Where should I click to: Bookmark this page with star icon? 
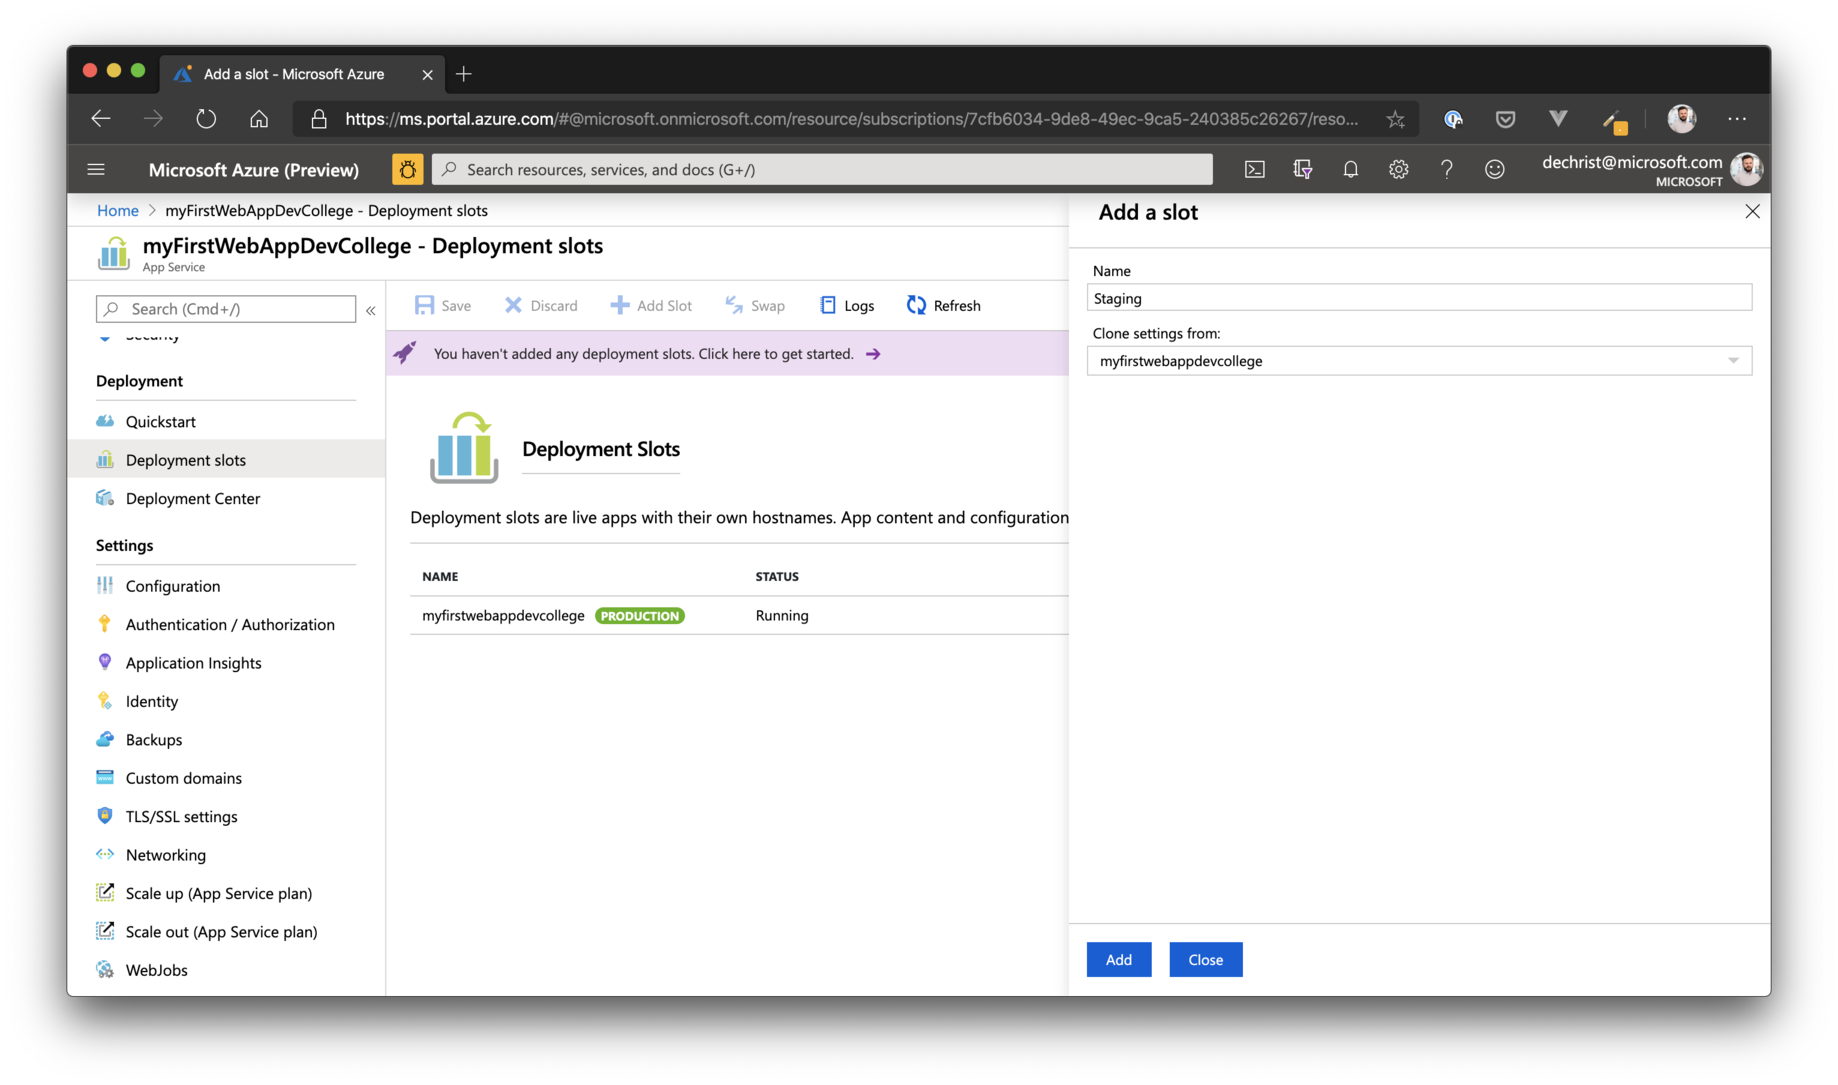(1395, 120)
